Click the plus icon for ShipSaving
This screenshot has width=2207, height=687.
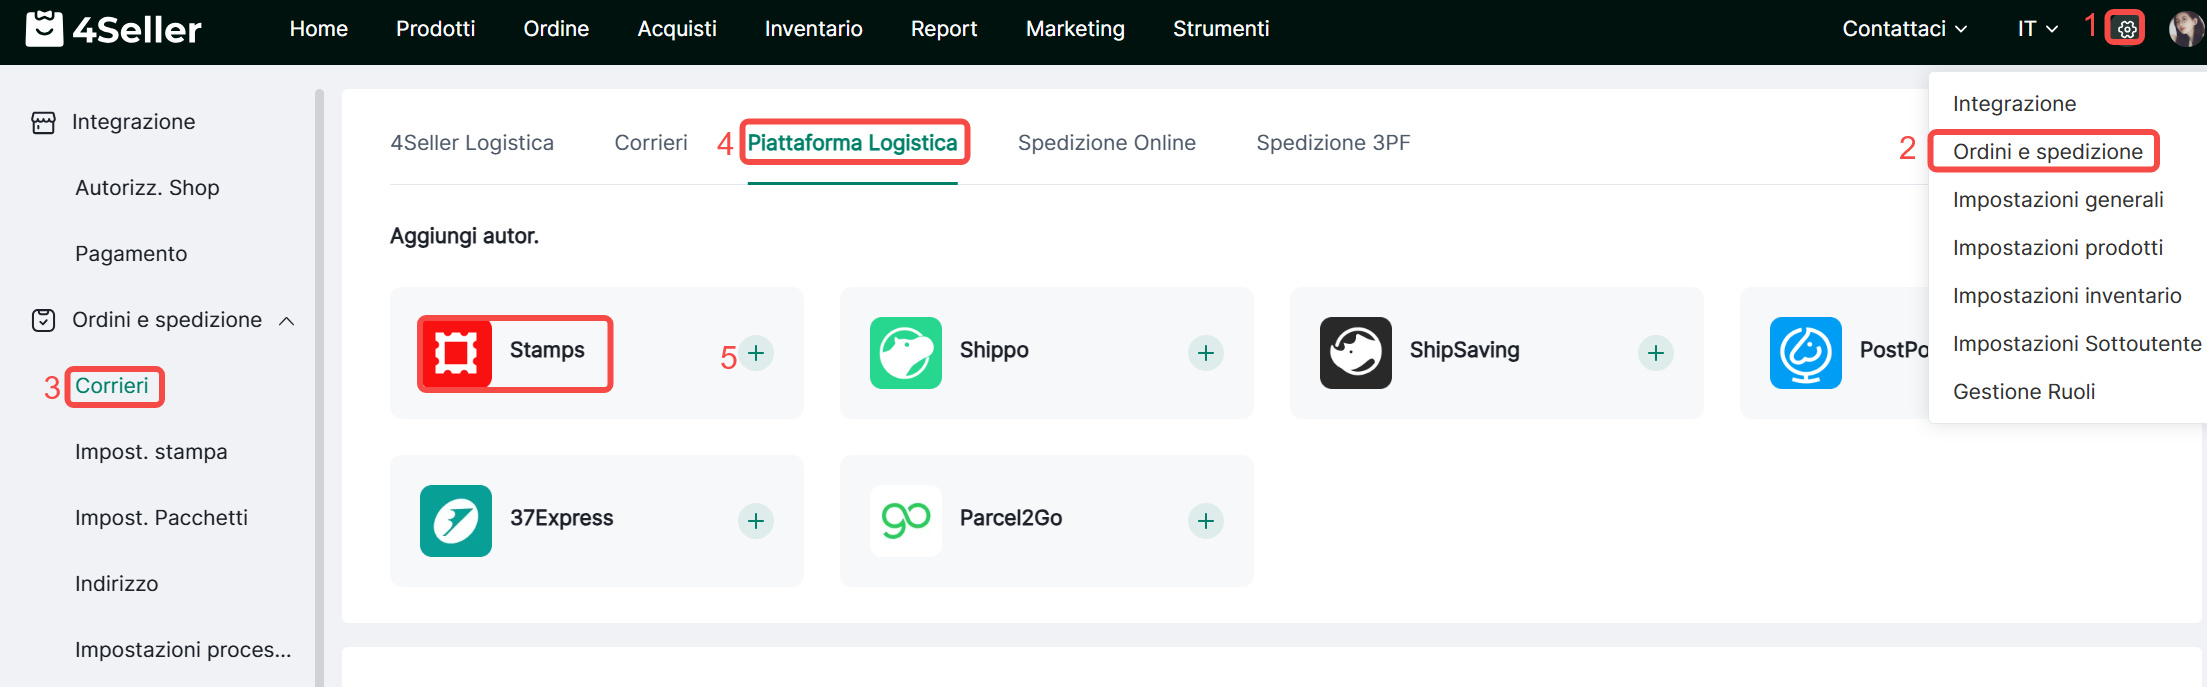coord(1656,353)
